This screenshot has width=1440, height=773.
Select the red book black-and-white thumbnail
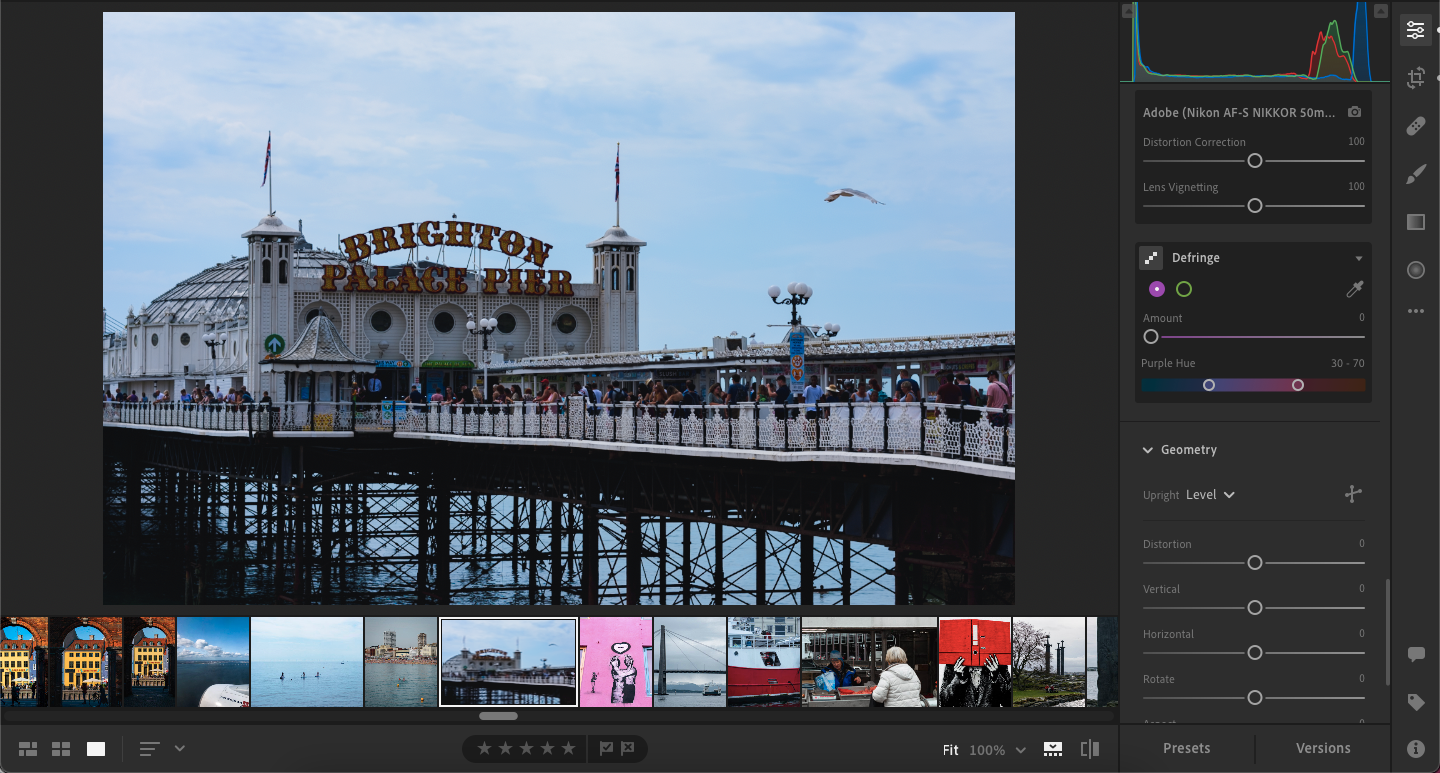tap(975, 662)
